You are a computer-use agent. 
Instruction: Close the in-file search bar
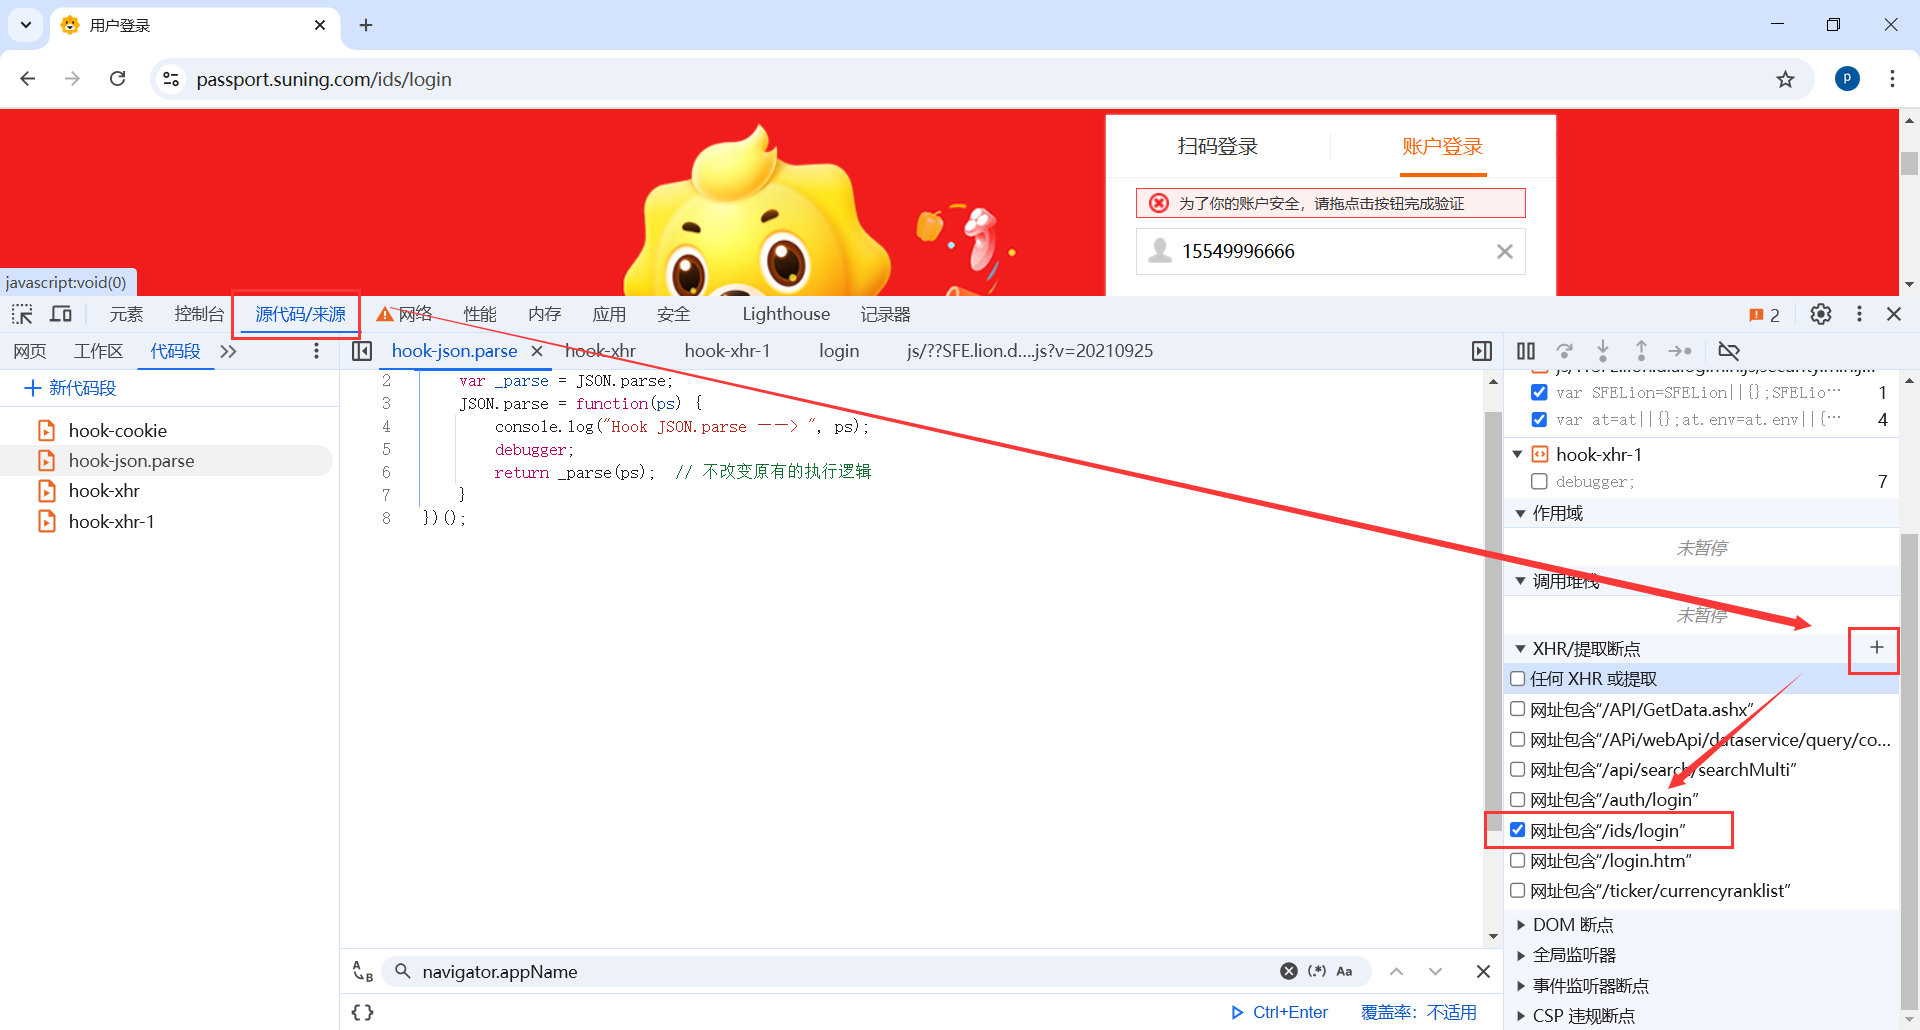[x=1483, y=971]
